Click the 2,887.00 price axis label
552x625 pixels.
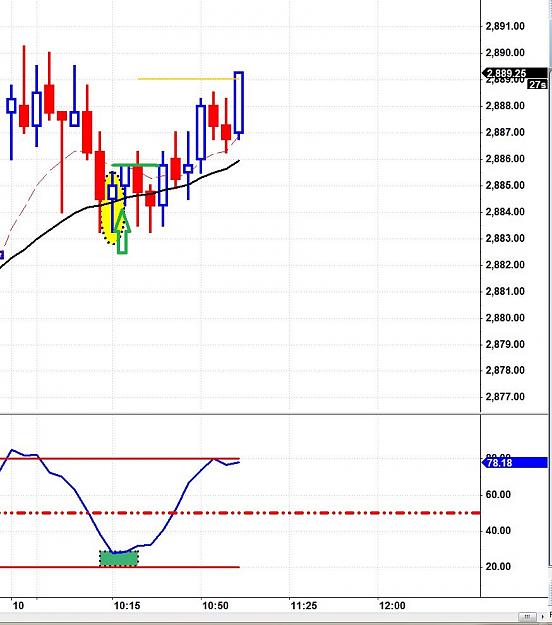click(x=505, y=132)
